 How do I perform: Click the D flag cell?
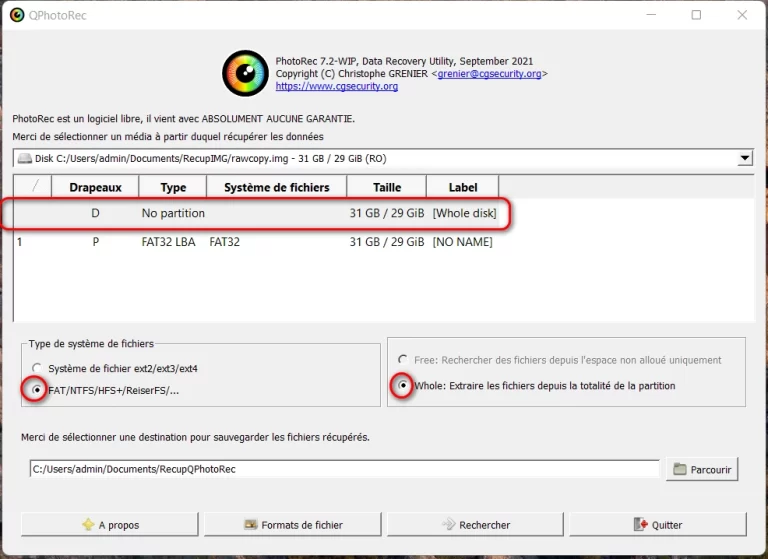(x=95, y=213)
